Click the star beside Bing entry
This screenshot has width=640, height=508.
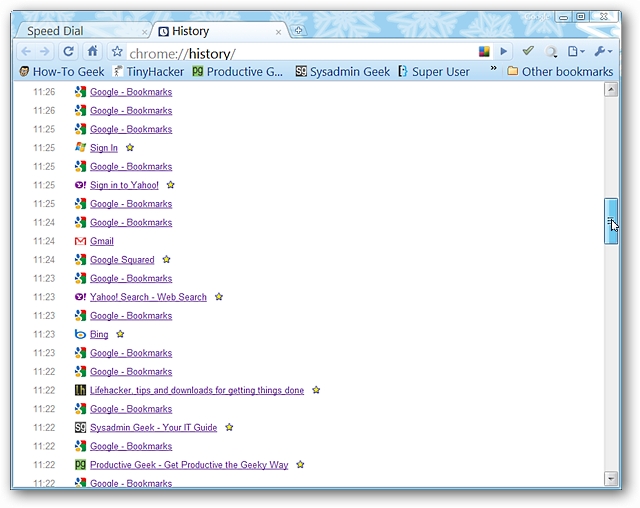120,334
